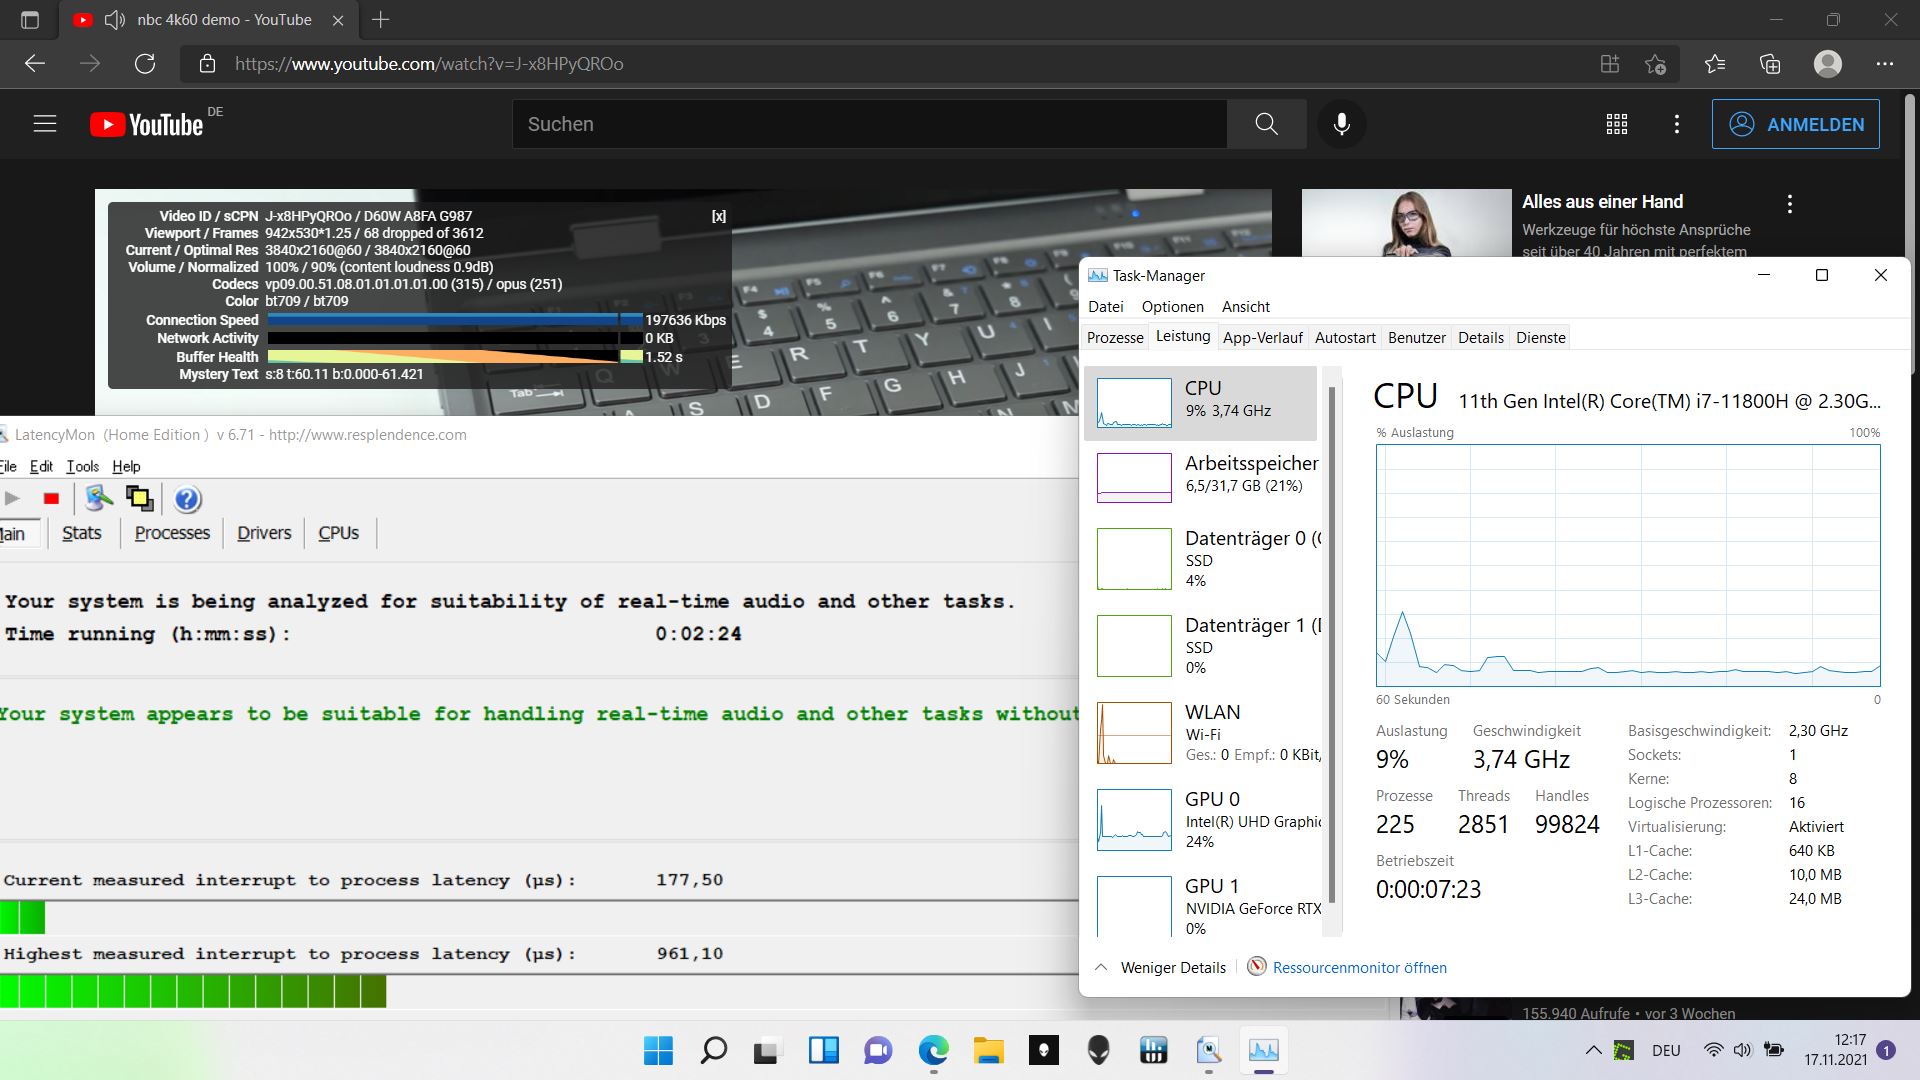Image resolution: width=1920 pixels, height=1080 pixels.
Task: Open the Optionen menu in Task Manager
Action: pyautogui.click(x=1172, y=307)
